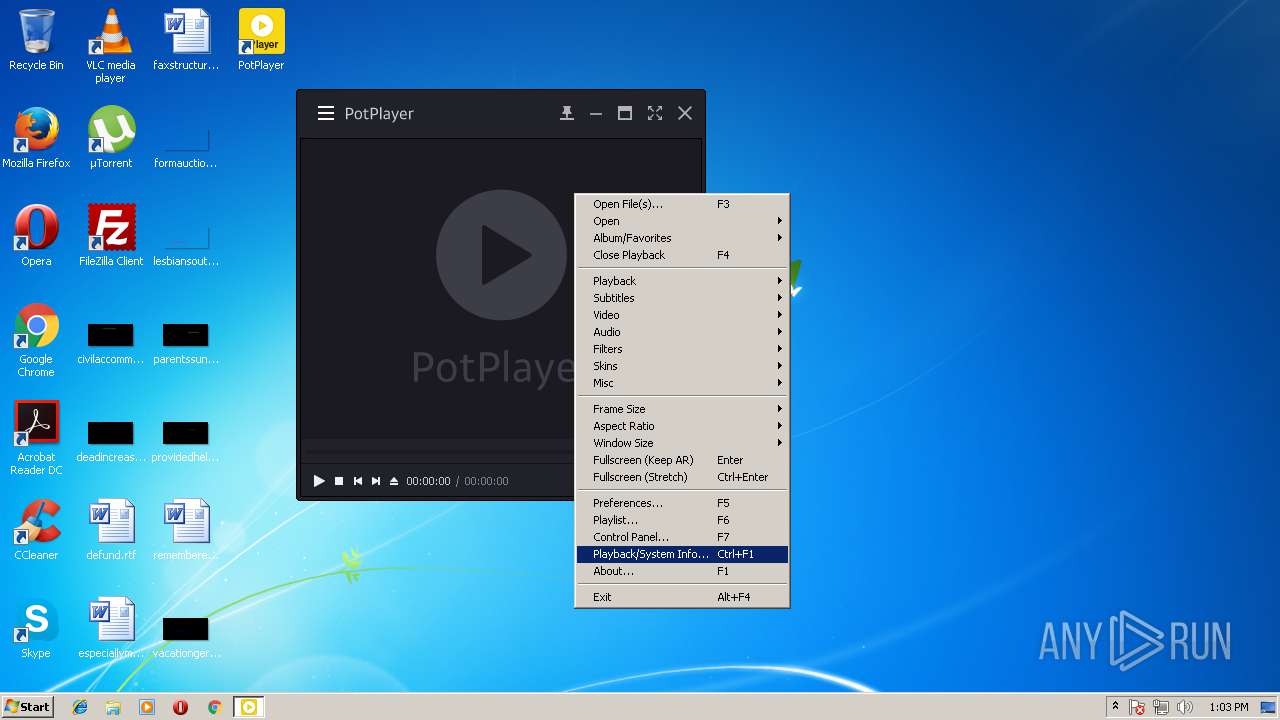Viewport: 1280px width, 720px height.
Task: Click the 00:00:00 elapsed time display
Action: click(428, 481)
